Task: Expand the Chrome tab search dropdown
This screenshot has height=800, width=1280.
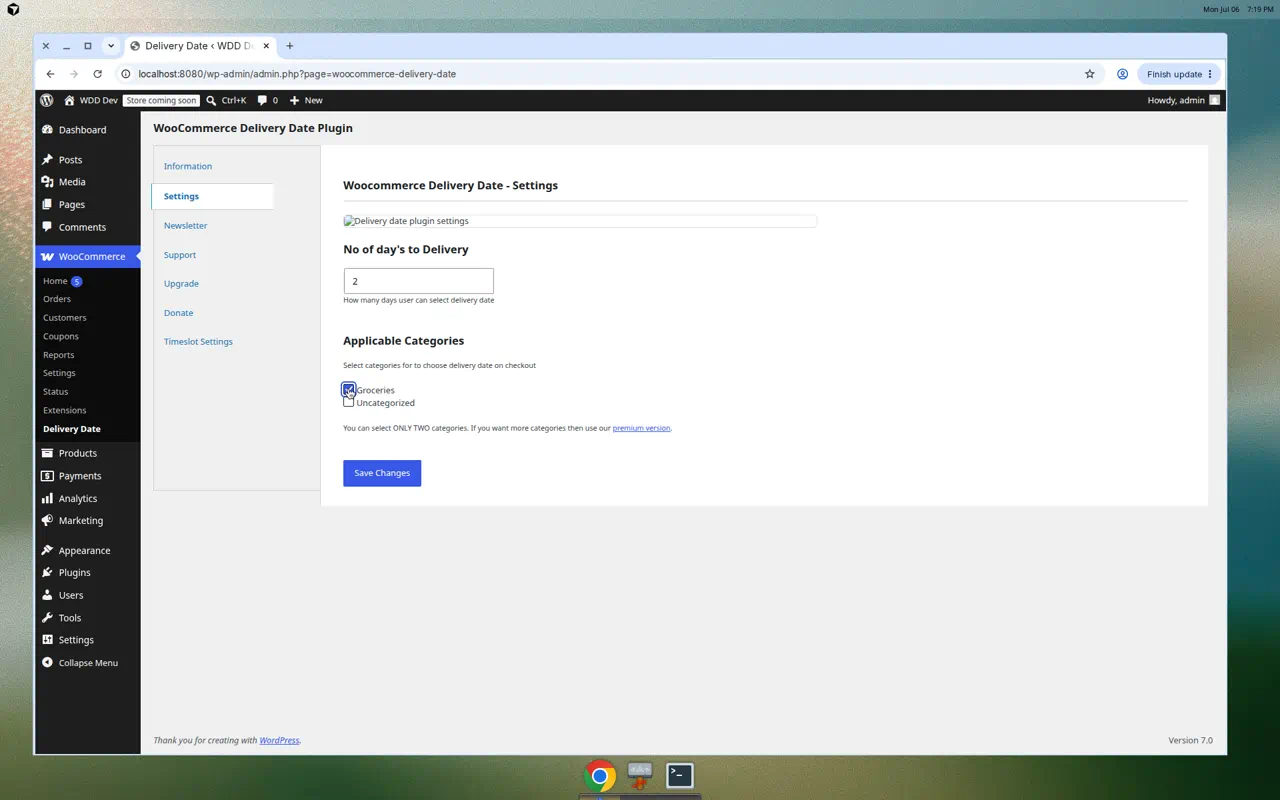Action: [x=111, y=46]
